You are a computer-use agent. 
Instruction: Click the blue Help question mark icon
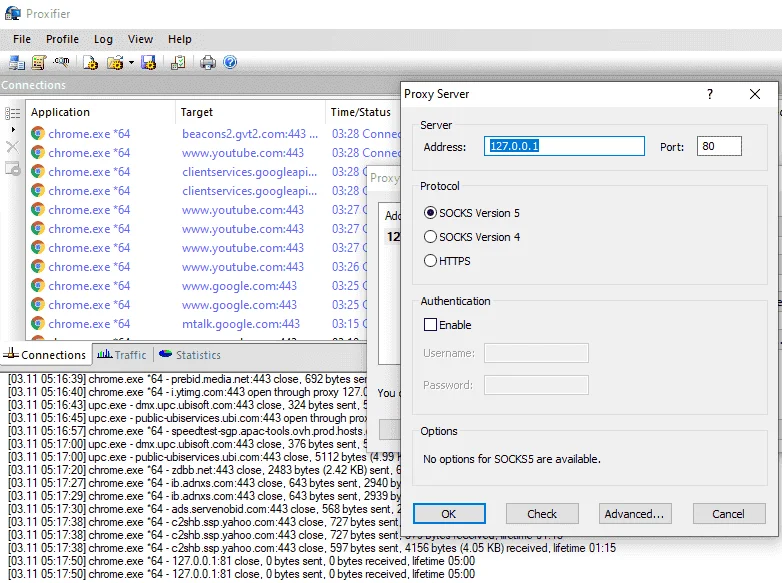coord(230,62)
